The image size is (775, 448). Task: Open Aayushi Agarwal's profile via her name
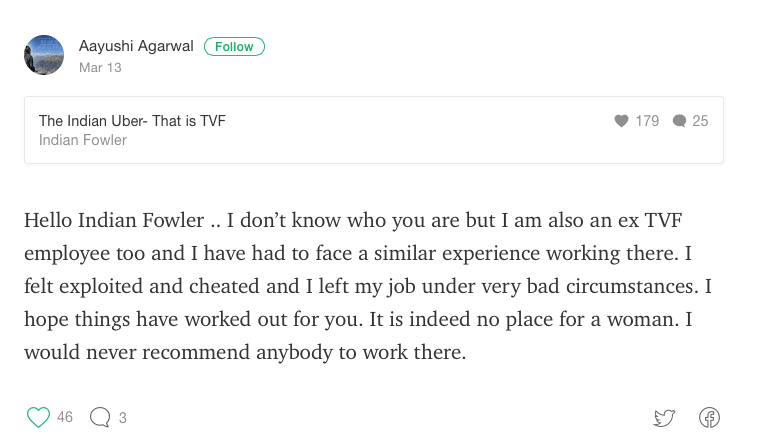(x=137, y=46)
